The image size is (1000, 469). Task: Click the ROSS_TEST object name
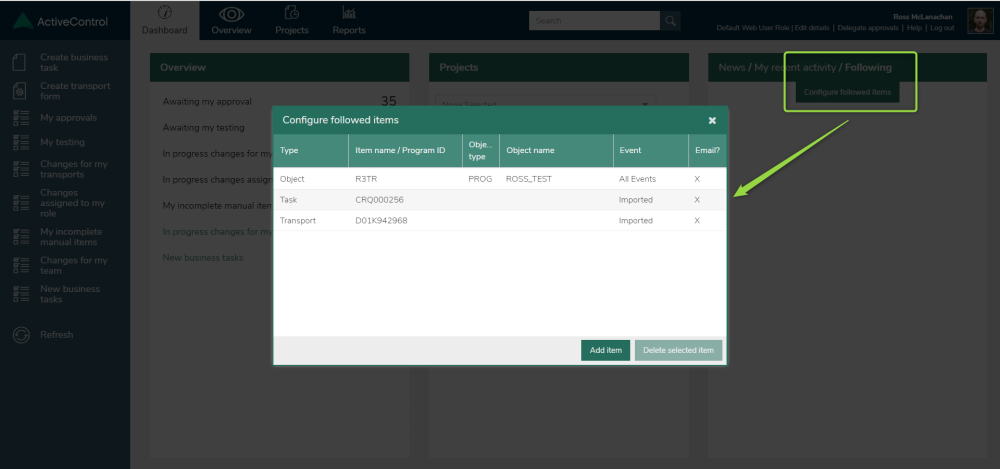click(529, 179)
